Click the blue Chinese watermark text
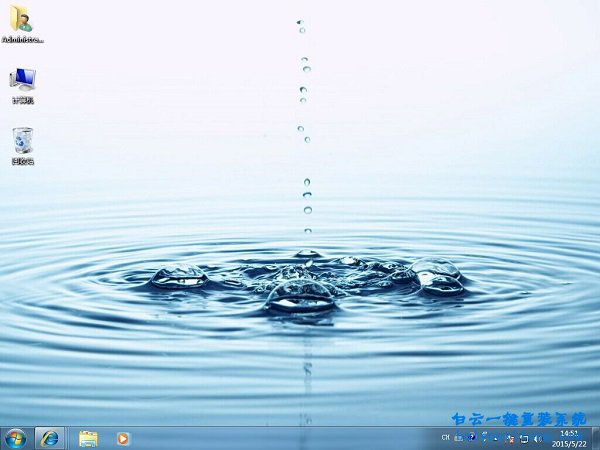600x450 pixels. click(x=520, y=419)
